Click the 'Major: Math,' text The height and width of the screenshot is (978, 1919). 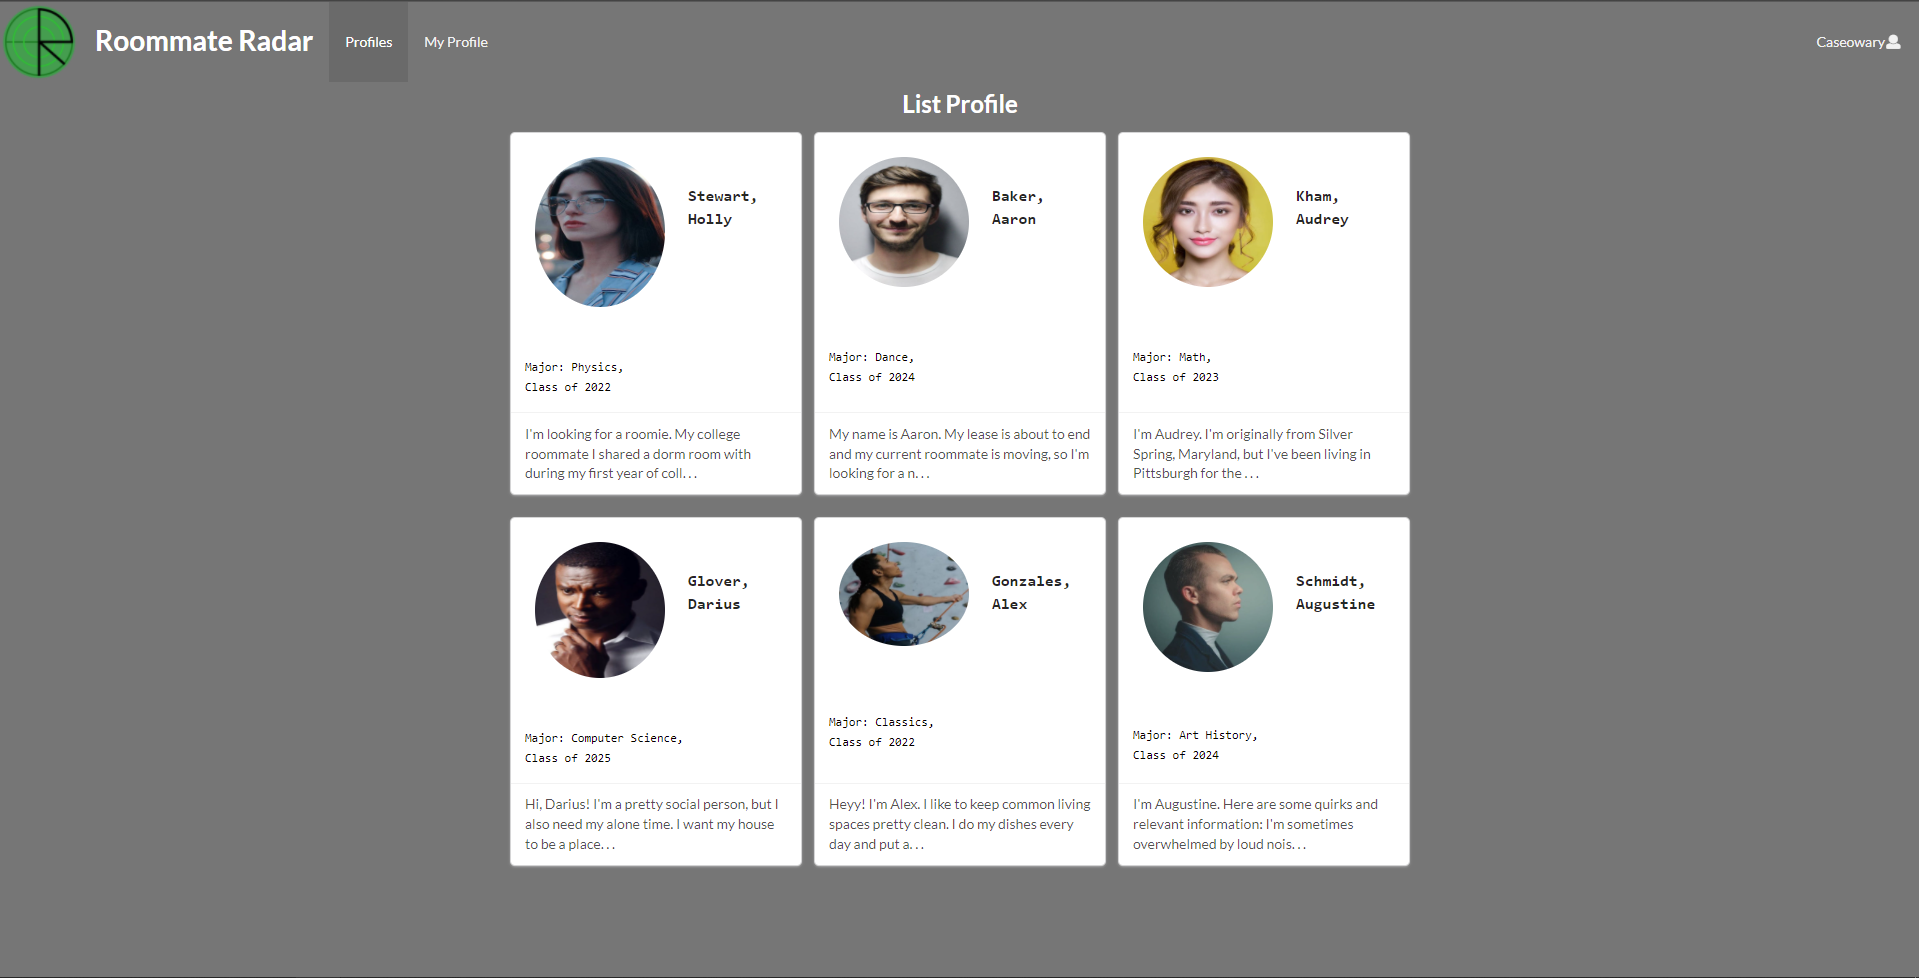1172,357
